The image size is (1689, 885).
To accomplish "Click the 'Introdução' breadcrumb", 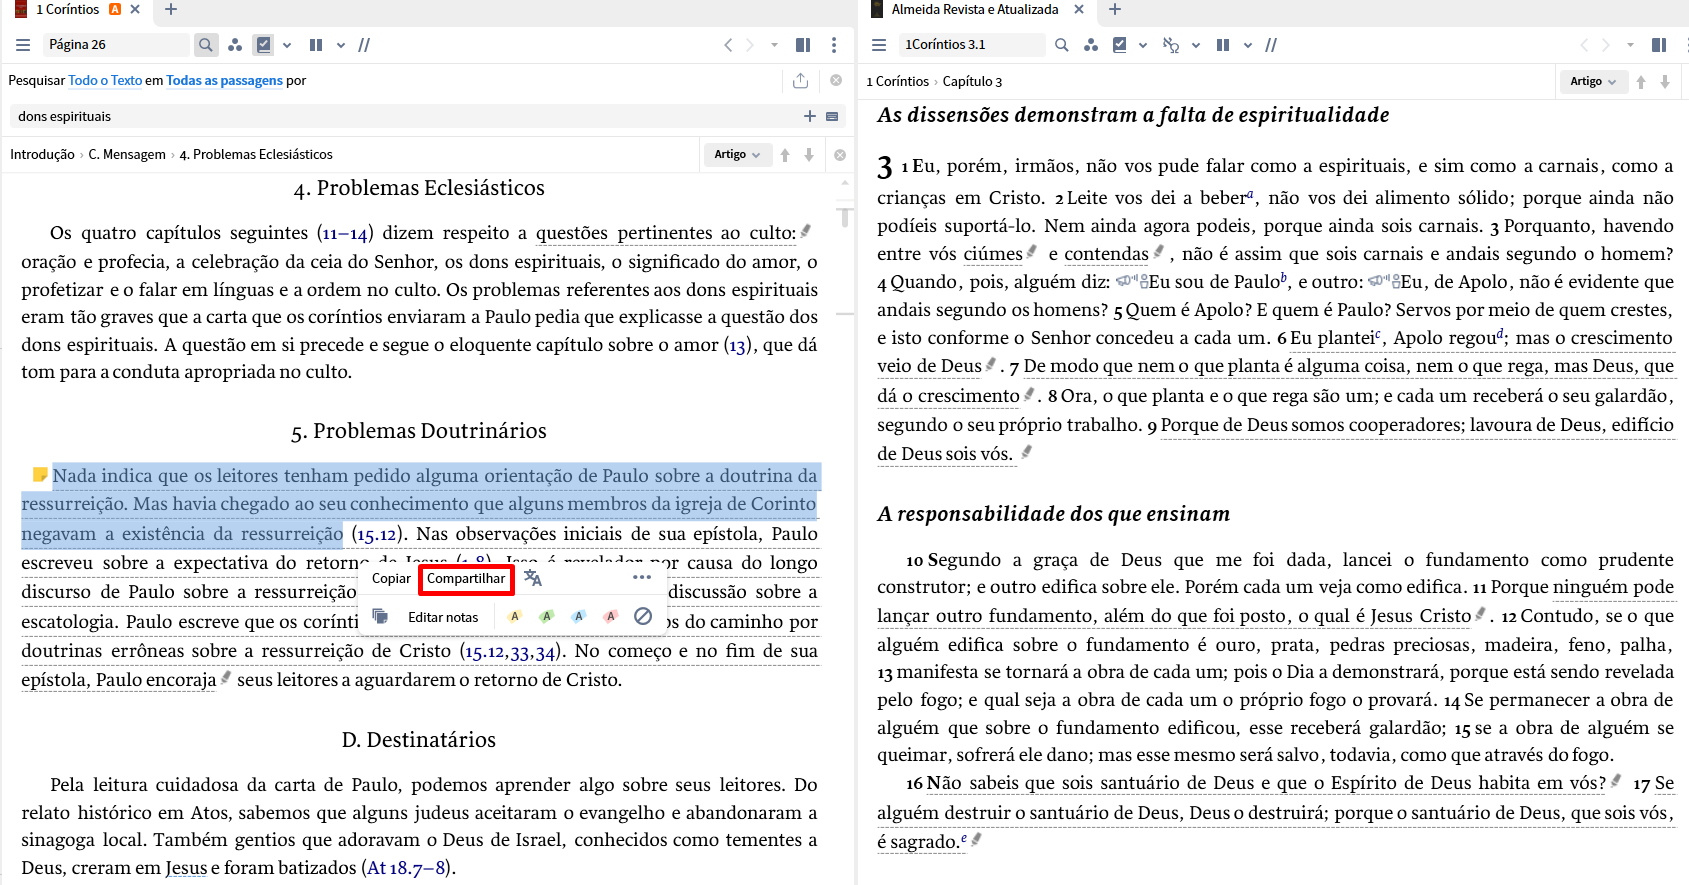I will 42,154.
